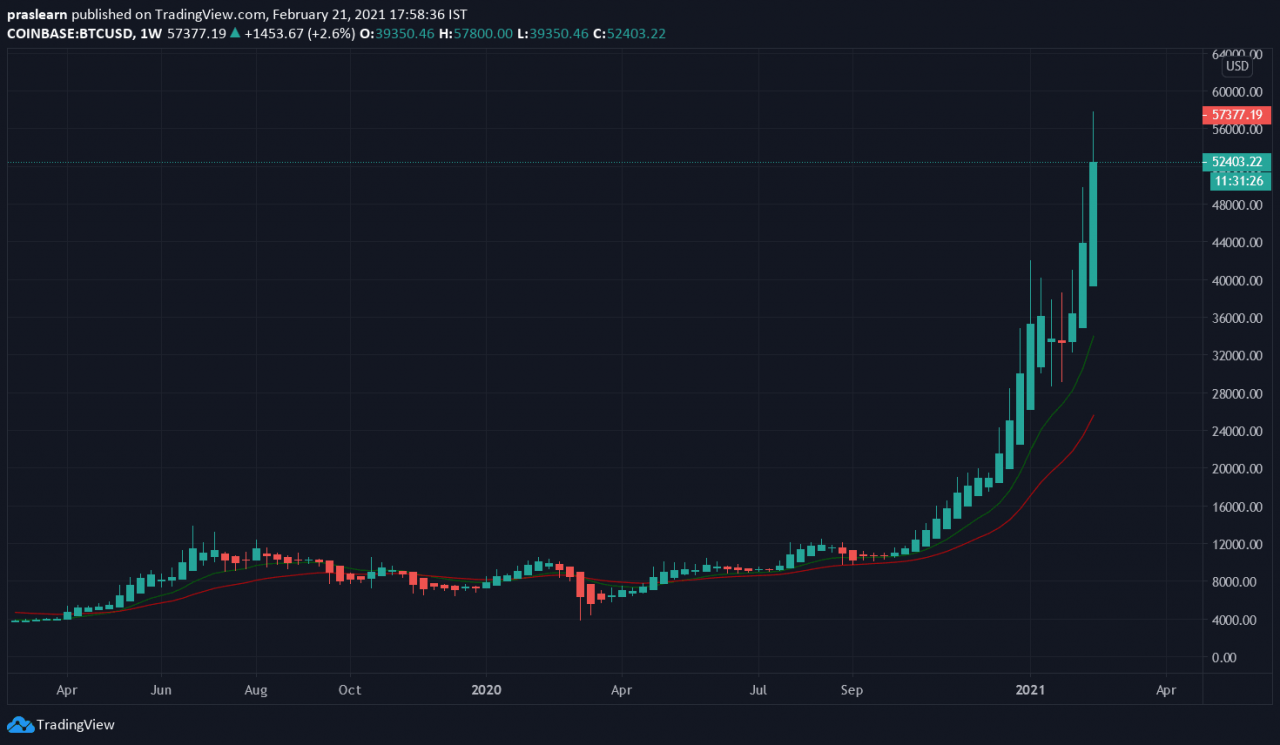Click the Sep label on time axis
The height and width of the screenshot is (745, 1280).
(852, 689)
